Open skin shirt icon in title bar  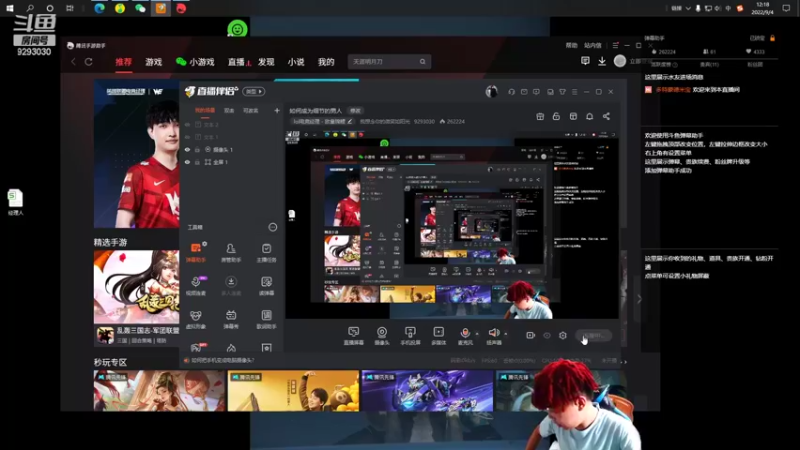[x=562, y=92]
